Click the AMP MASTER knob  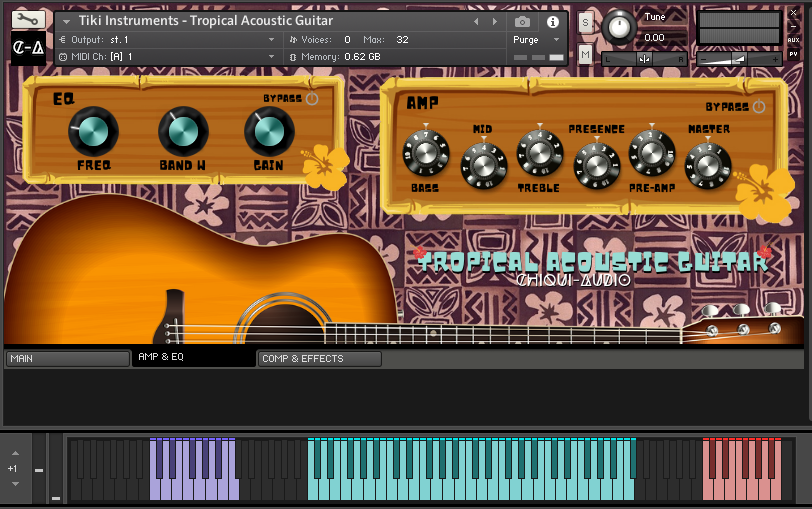click(708, 164)
